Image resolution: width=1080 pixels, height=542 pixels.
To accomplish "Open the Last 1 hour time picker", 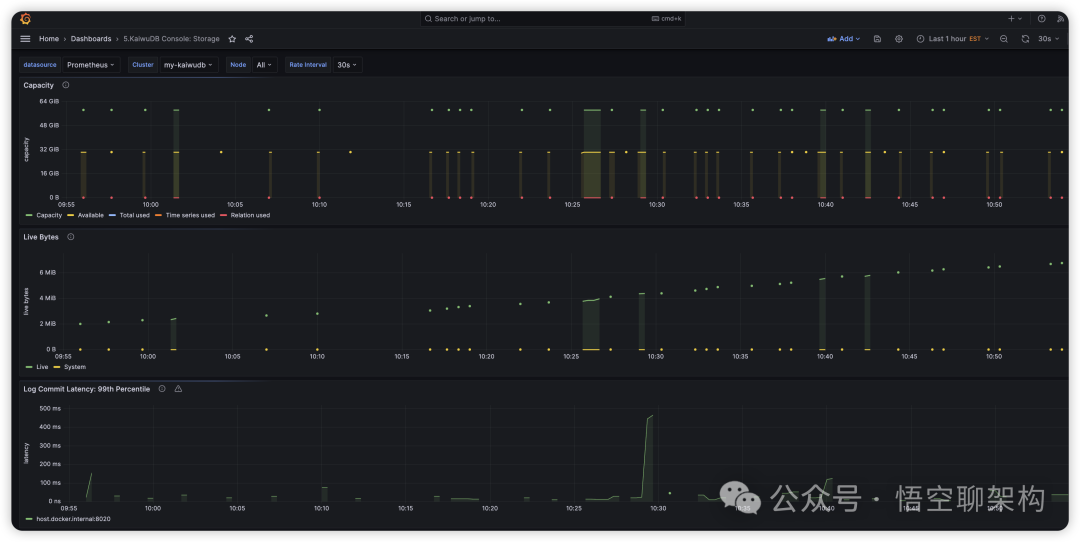I will [952, 39].
